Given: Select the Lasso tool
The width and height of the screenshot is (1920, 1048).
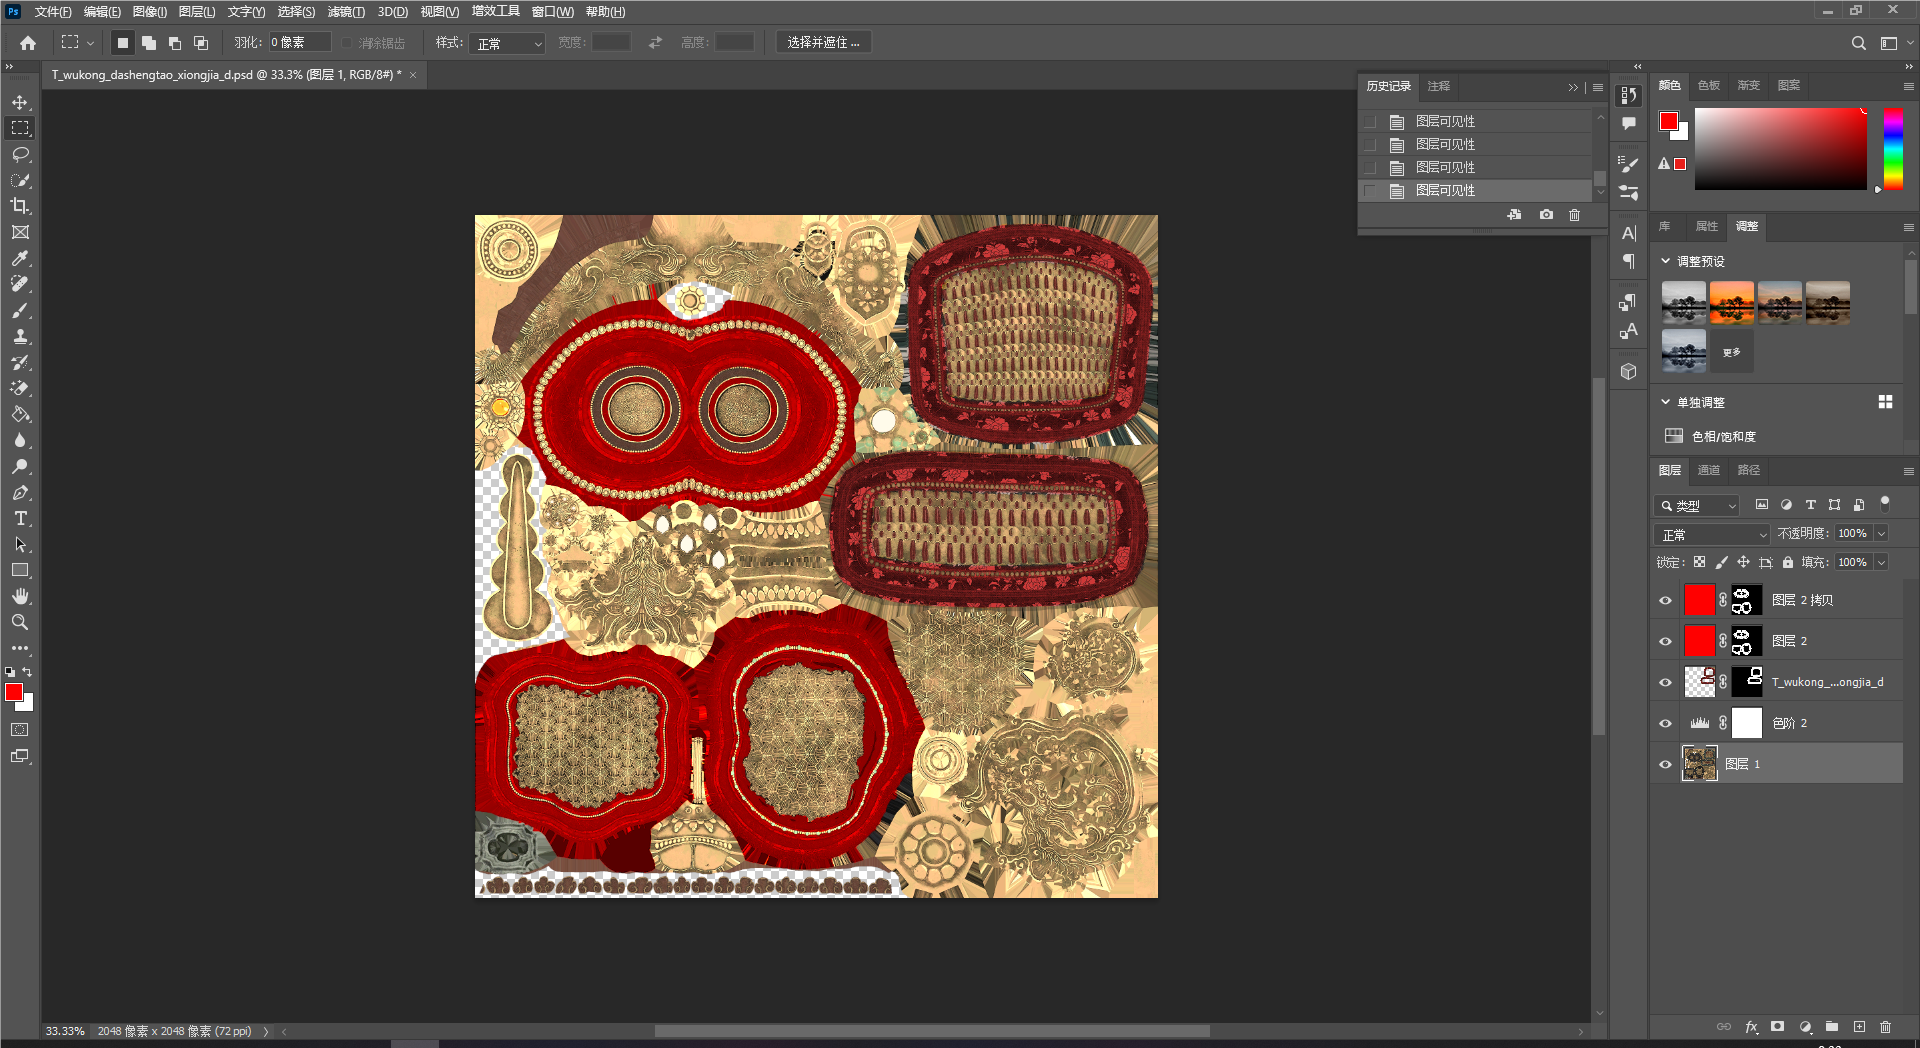Looking at the screenshot, I should (20, 154).
